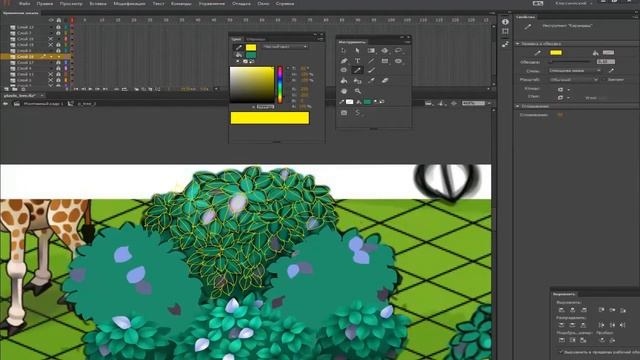This screenshot has height=360, width=640.
Task: Select the Oval tool
Action: (398, 61)
